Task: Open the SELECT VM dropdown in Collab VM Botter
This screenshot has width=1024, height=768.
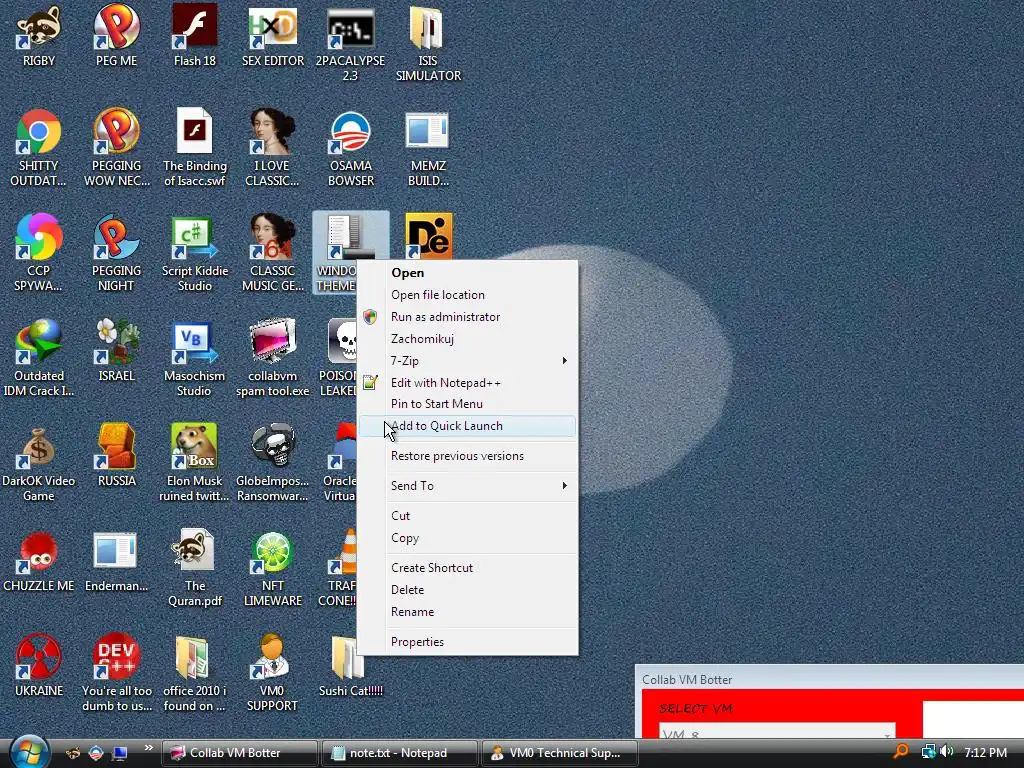Action: point(777,731)
